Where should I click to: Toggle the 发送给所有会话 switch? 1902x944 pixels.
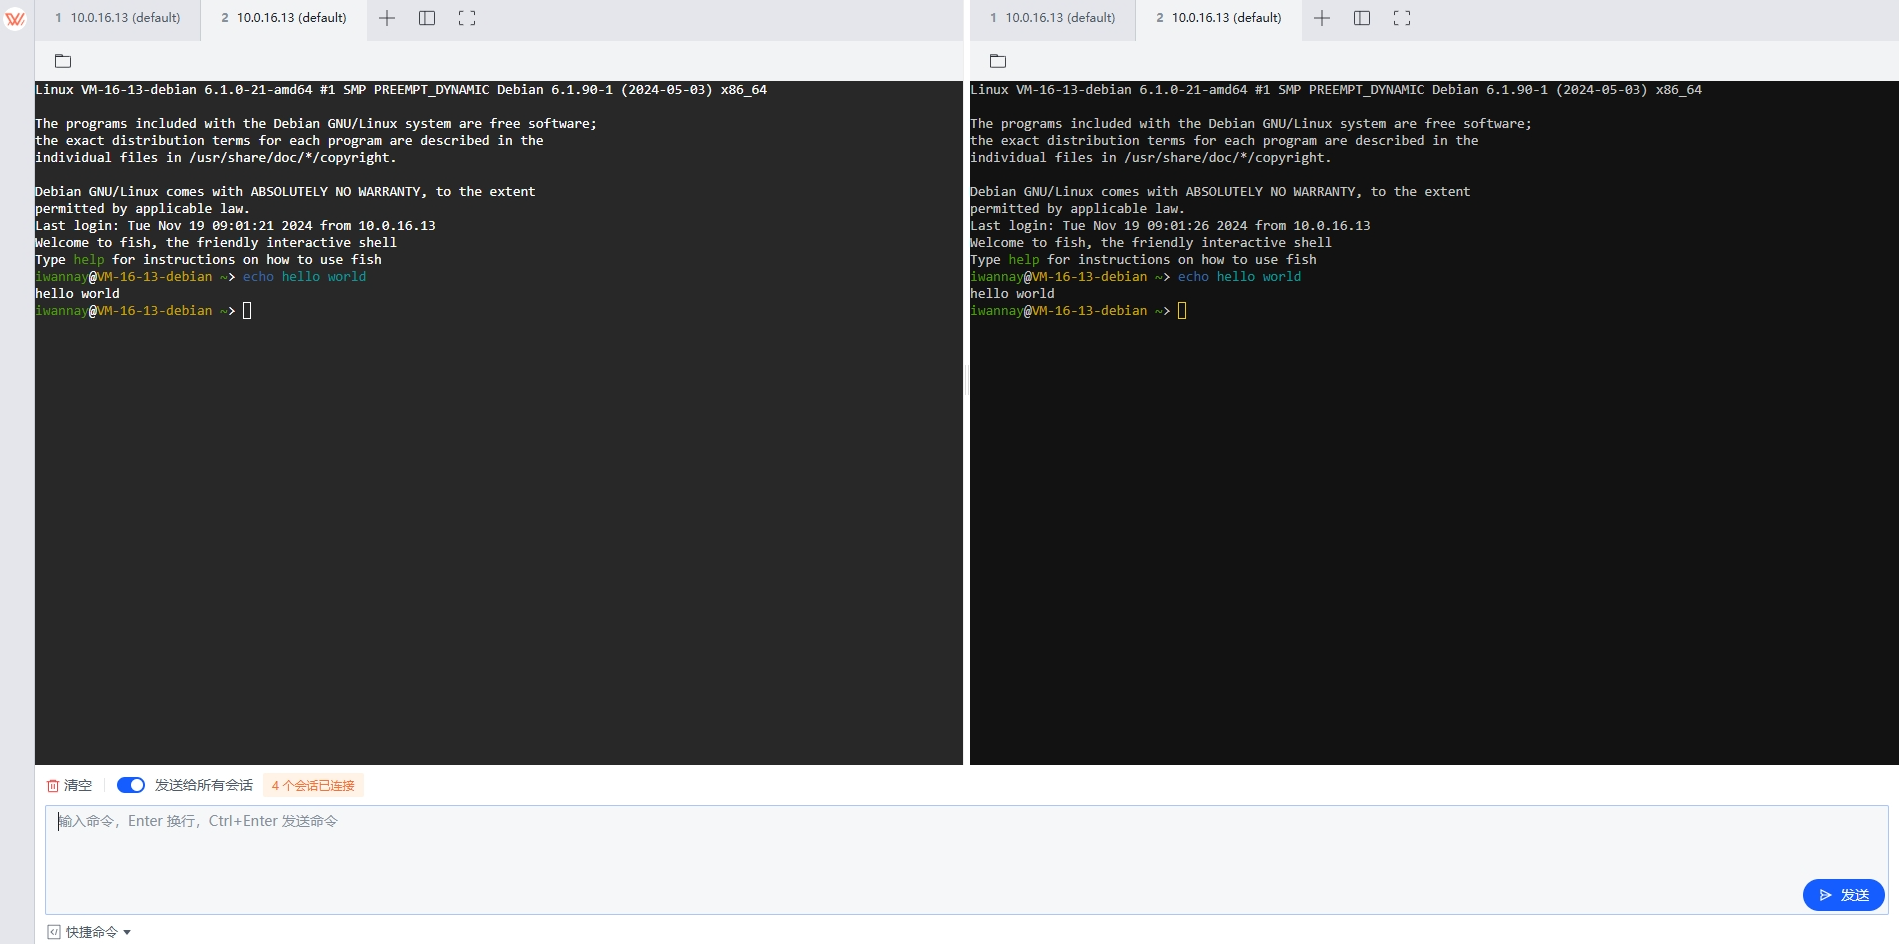point(130,785)
